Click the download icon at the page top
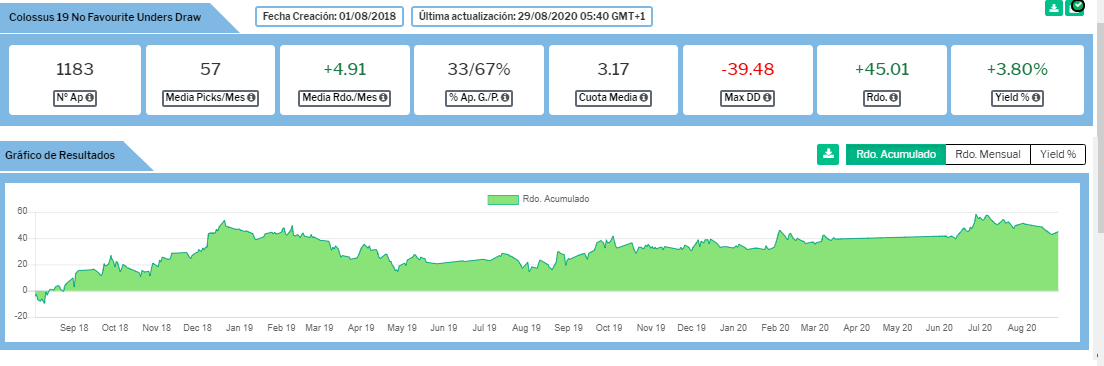This screenshot has height=366, width=1104. [x=1053, y=8]
